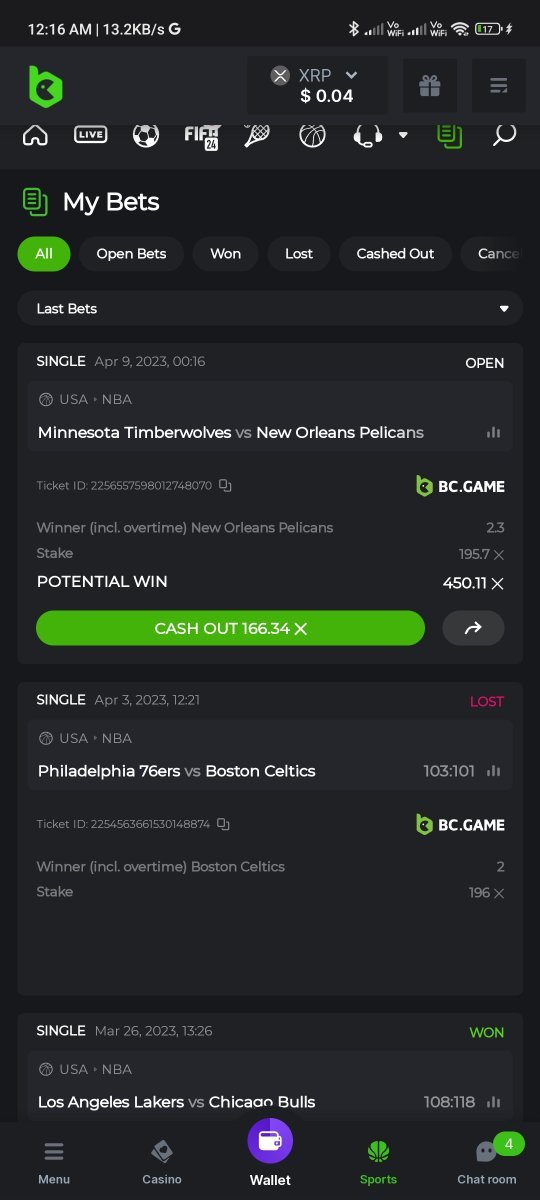Select the basketball sport icon

pyautogui.click(x=312, y=135)
